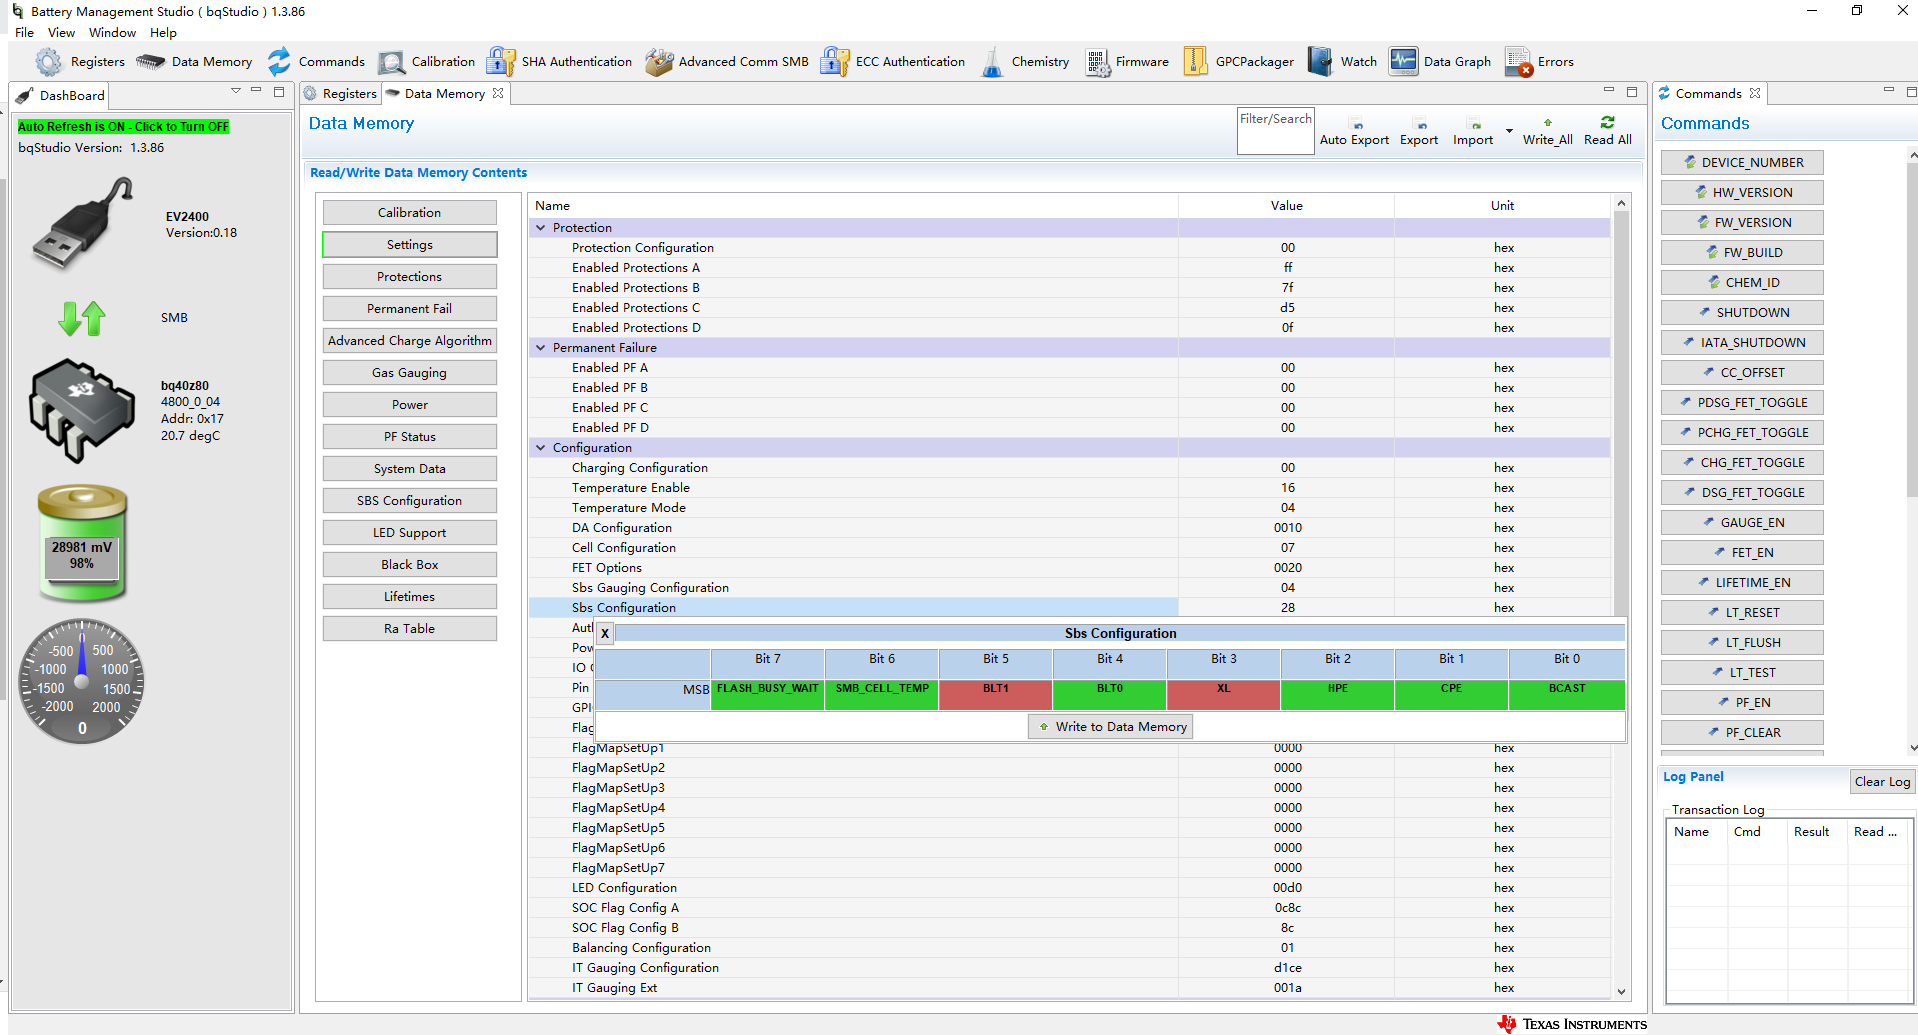Open the DashBoard view menu arrow
The image size is (1918, 1035).
click(x=236, y=91)
